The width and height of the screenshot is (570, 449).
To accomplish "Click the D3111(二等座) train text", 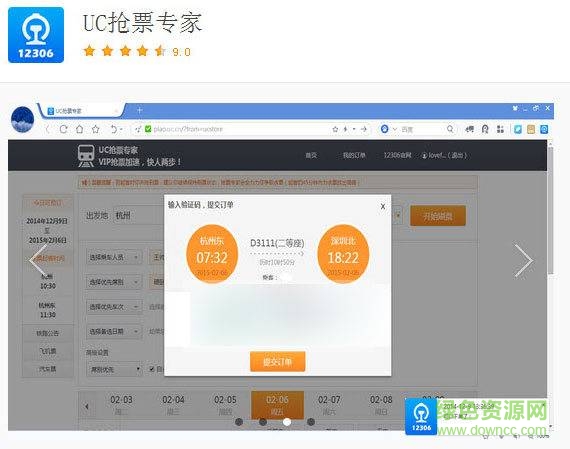I will (x=277, y=243).
